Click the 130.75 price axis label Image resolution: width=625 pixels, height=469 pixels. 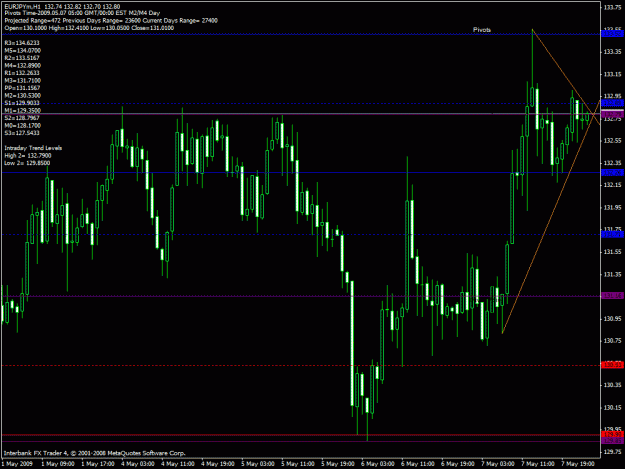click(612, 341)
